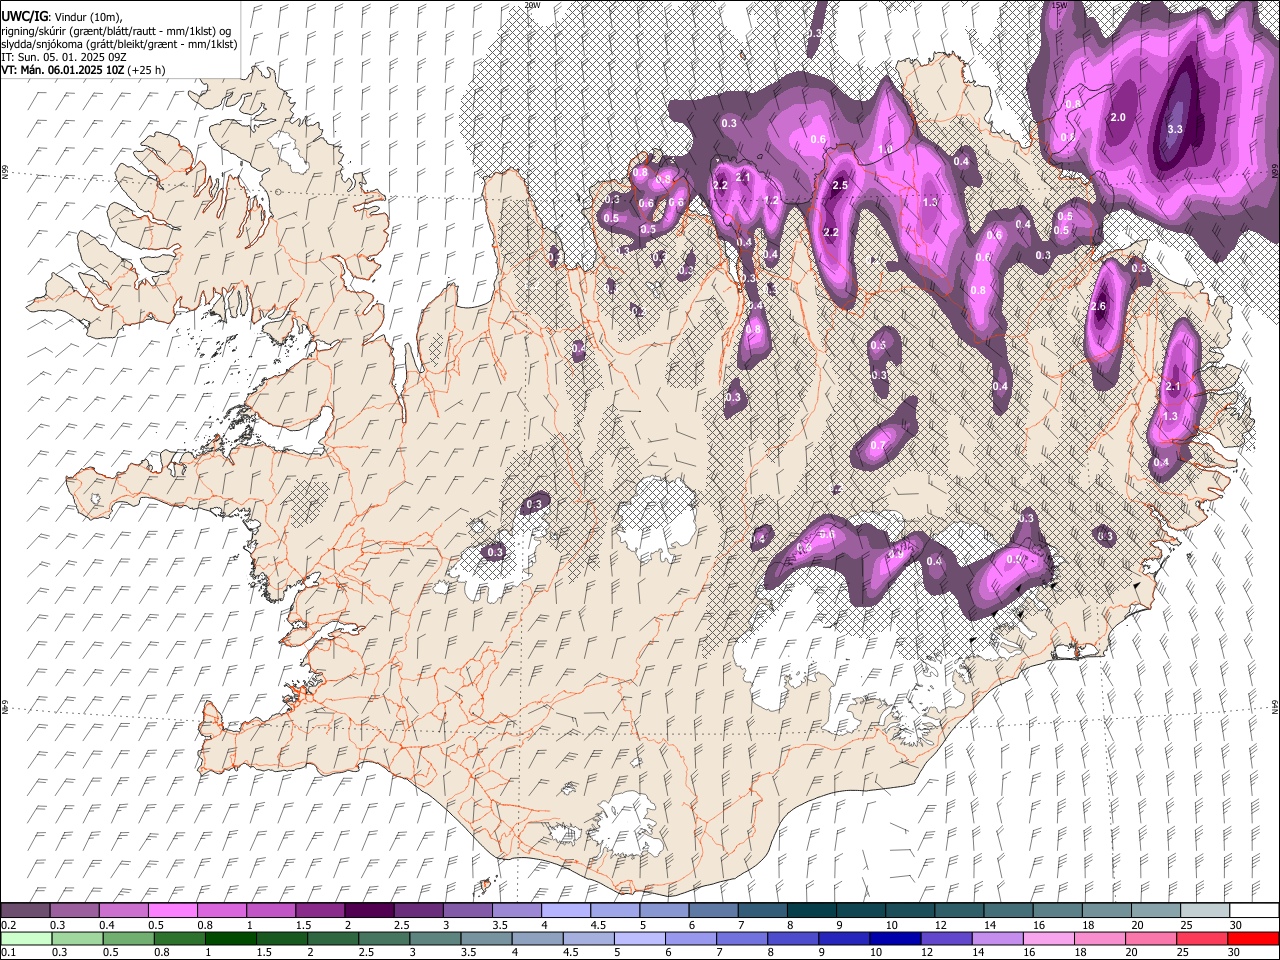The width and height of the screenshot is (1280, 960).
Task: Click the valid time 'VT: Mán. 06.01.2025 10Z'
Action: (x=63, y=70)
